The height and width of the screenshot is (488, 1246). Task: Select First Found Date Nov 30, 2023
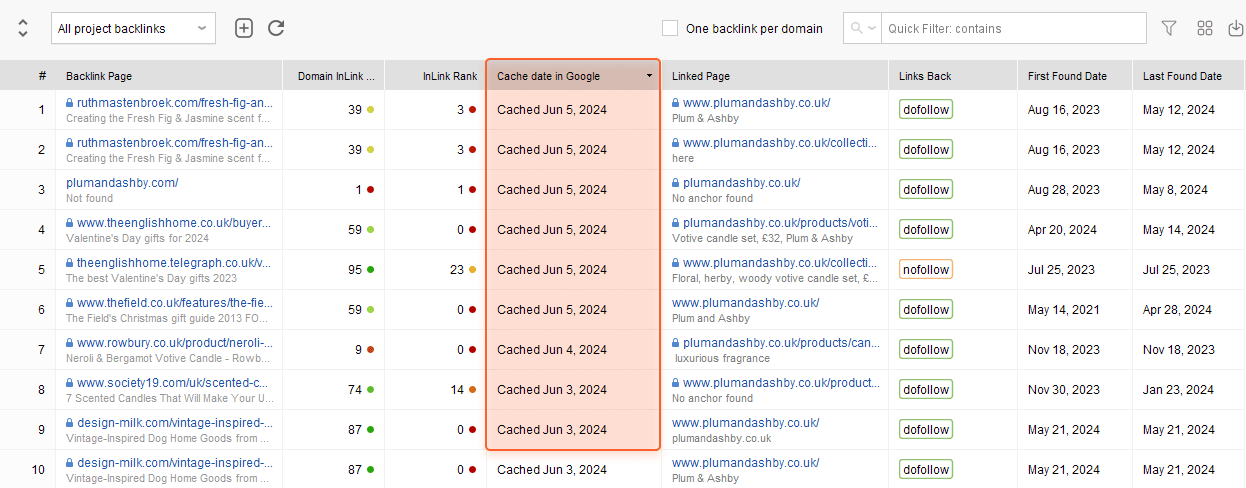[x=1064, y=389]
